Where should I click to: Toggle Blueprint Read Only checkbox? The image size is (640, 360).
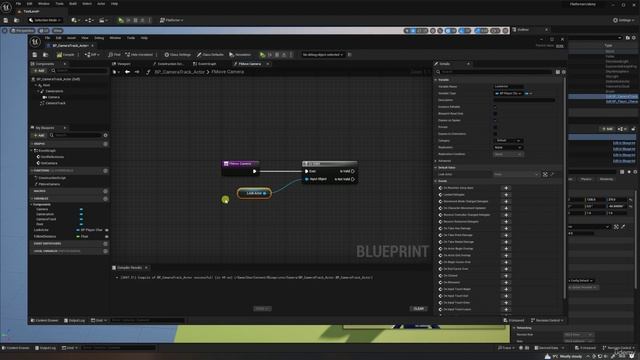pos(495,114)
